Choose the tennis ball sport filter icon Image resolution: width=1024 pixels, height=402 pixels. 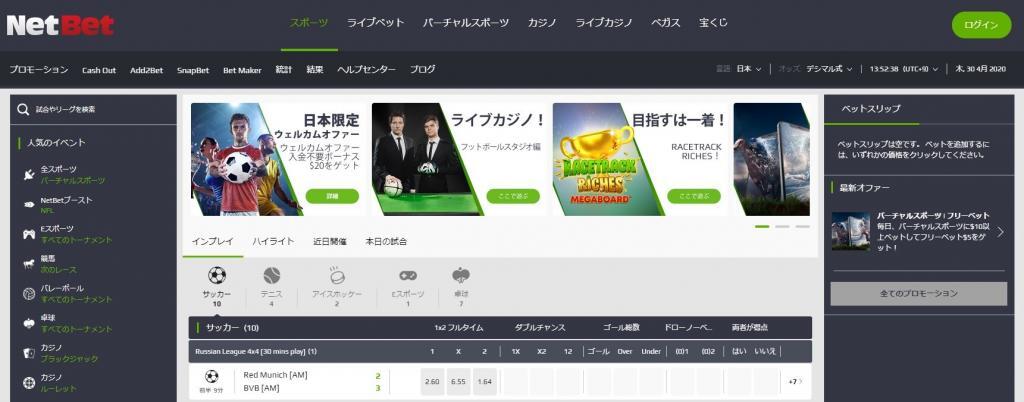(x=272, y=275)
